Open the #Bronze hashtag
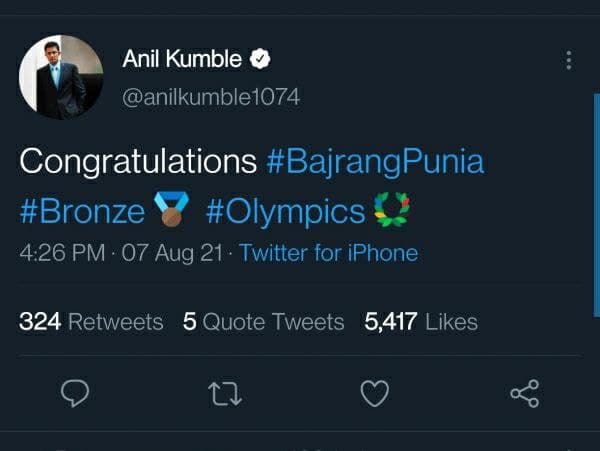Screen dimensions: 600x451 82,212
